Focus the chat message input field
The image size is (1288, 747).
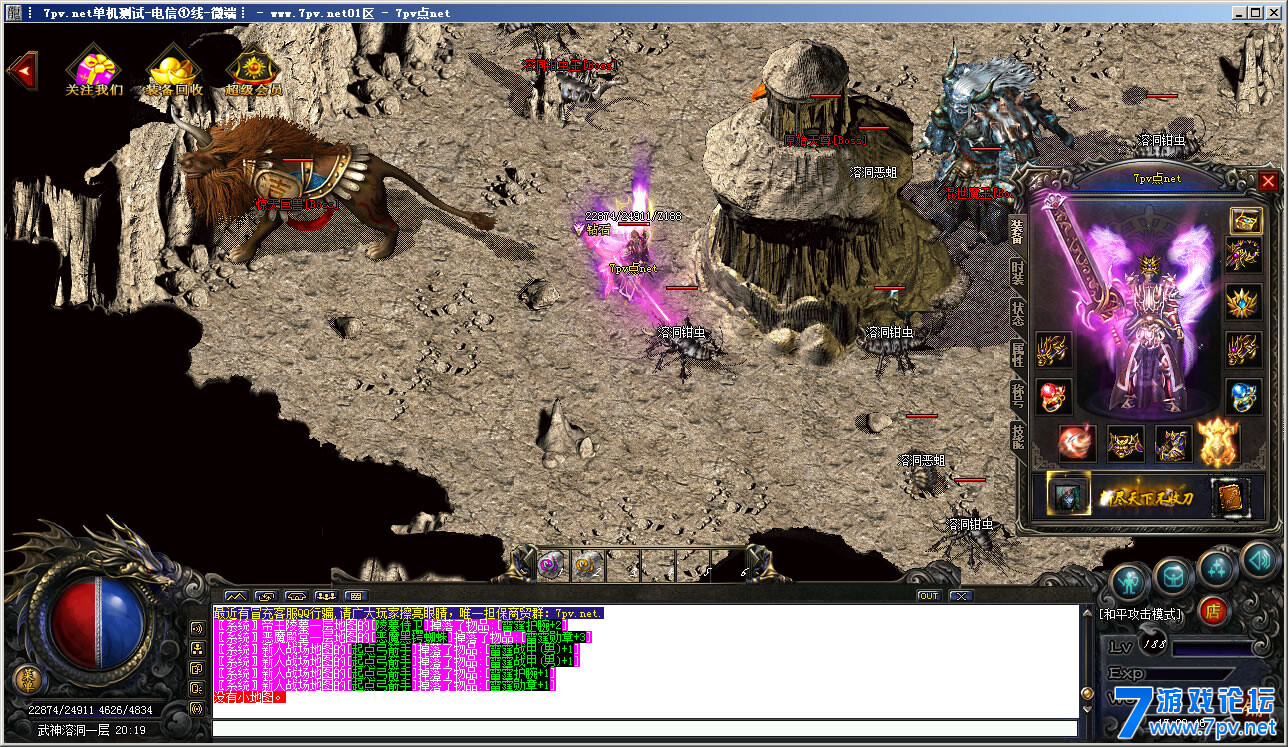click(645, 728)
